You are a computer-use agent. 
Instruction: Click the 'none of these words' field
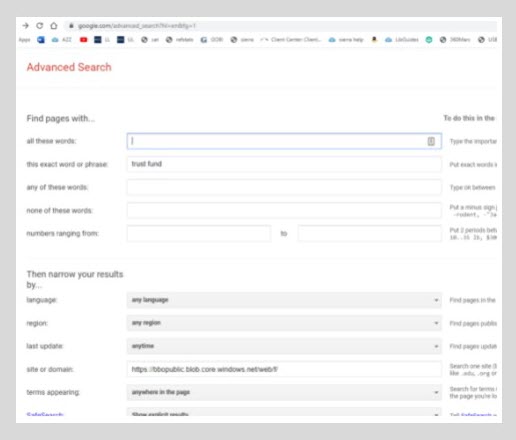tap(284, 210)
